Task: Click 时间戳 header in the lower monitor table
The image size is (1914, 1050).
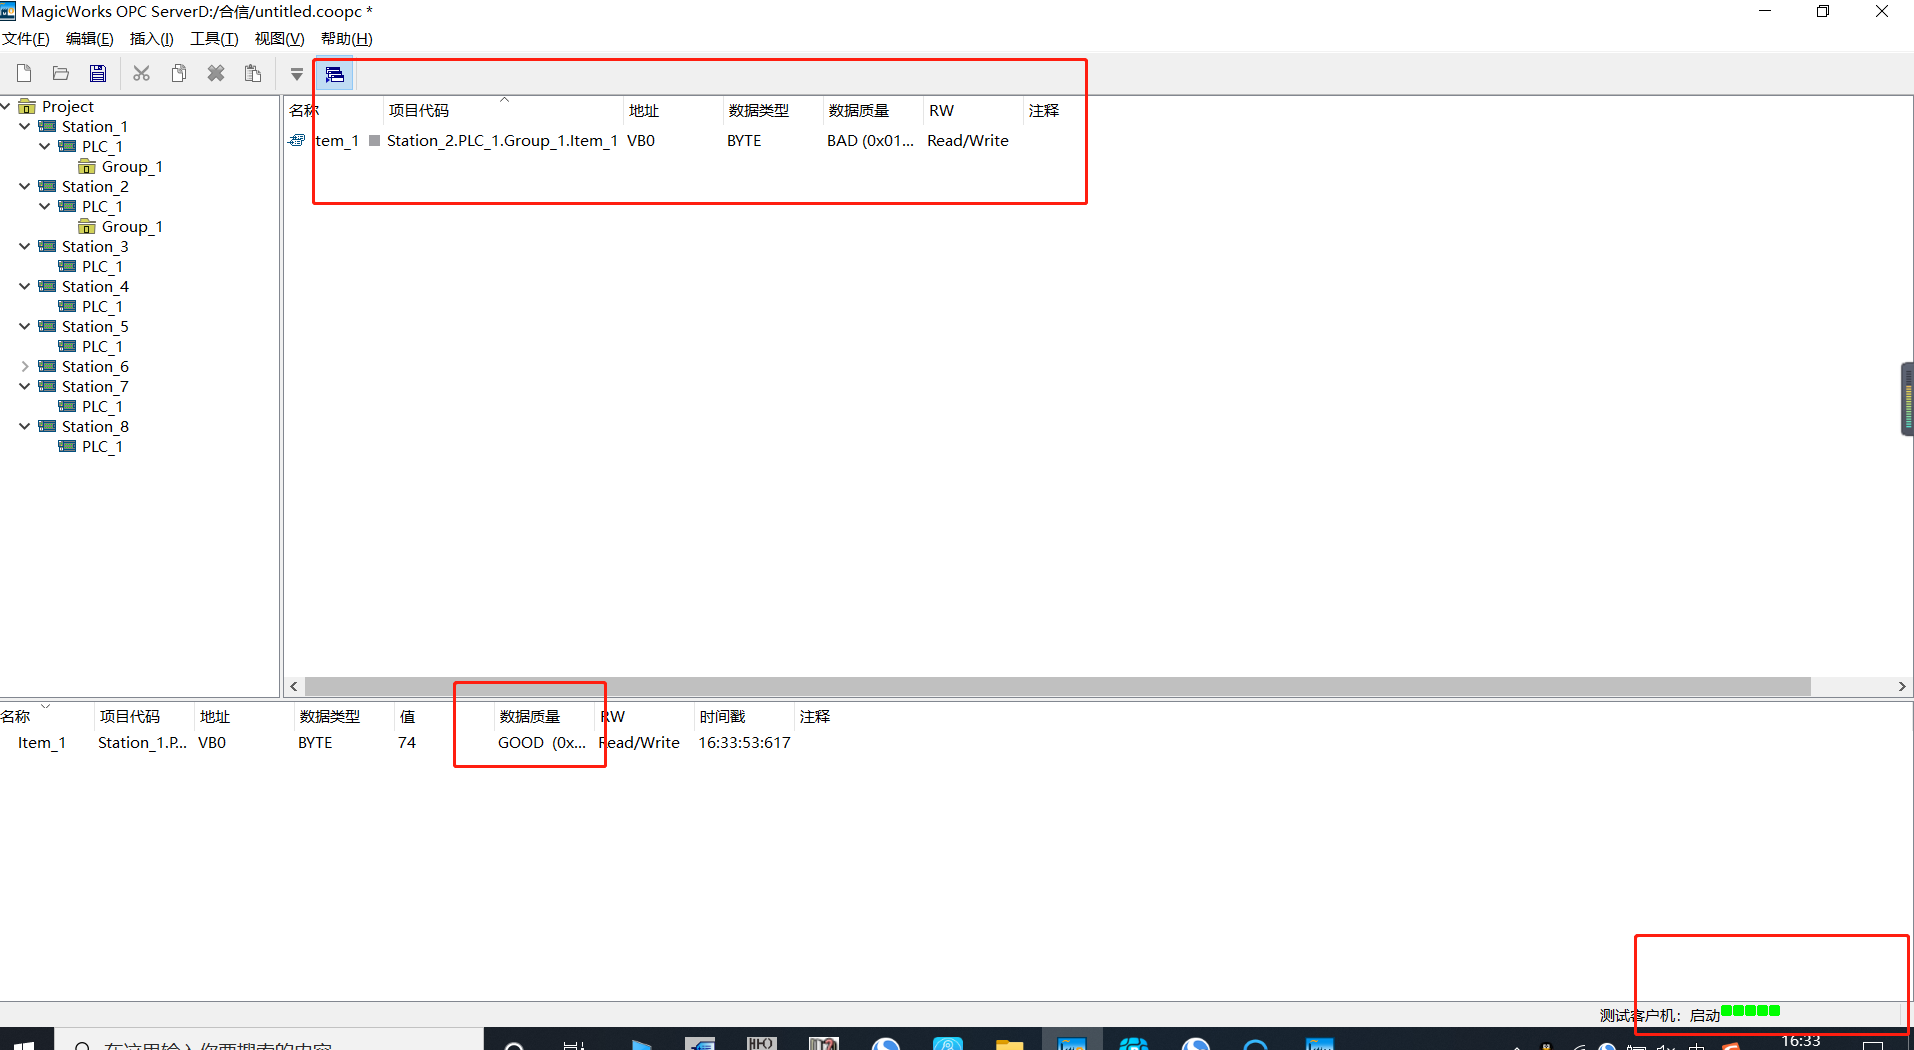Action: 744,716
